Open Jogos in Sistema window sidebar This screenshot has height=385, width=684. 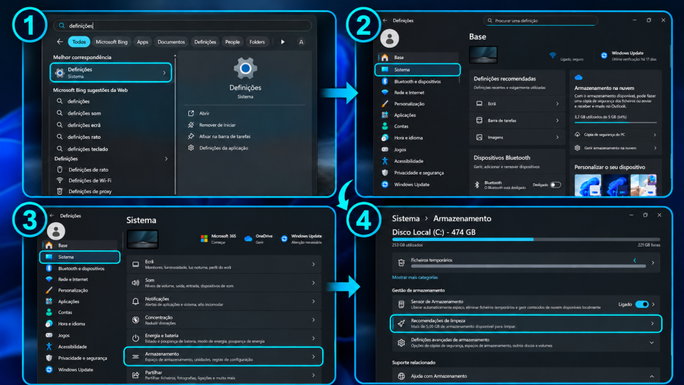[64, 335]
